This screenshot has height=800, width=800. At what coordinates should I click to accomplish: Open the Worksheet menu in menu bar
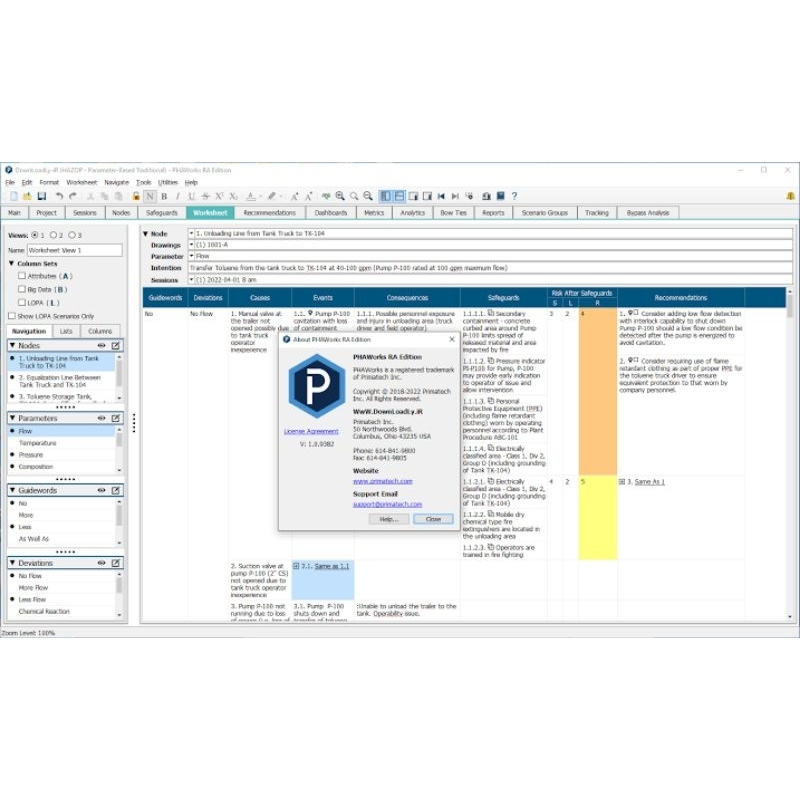pyautogui.click(x=82, y=183)
